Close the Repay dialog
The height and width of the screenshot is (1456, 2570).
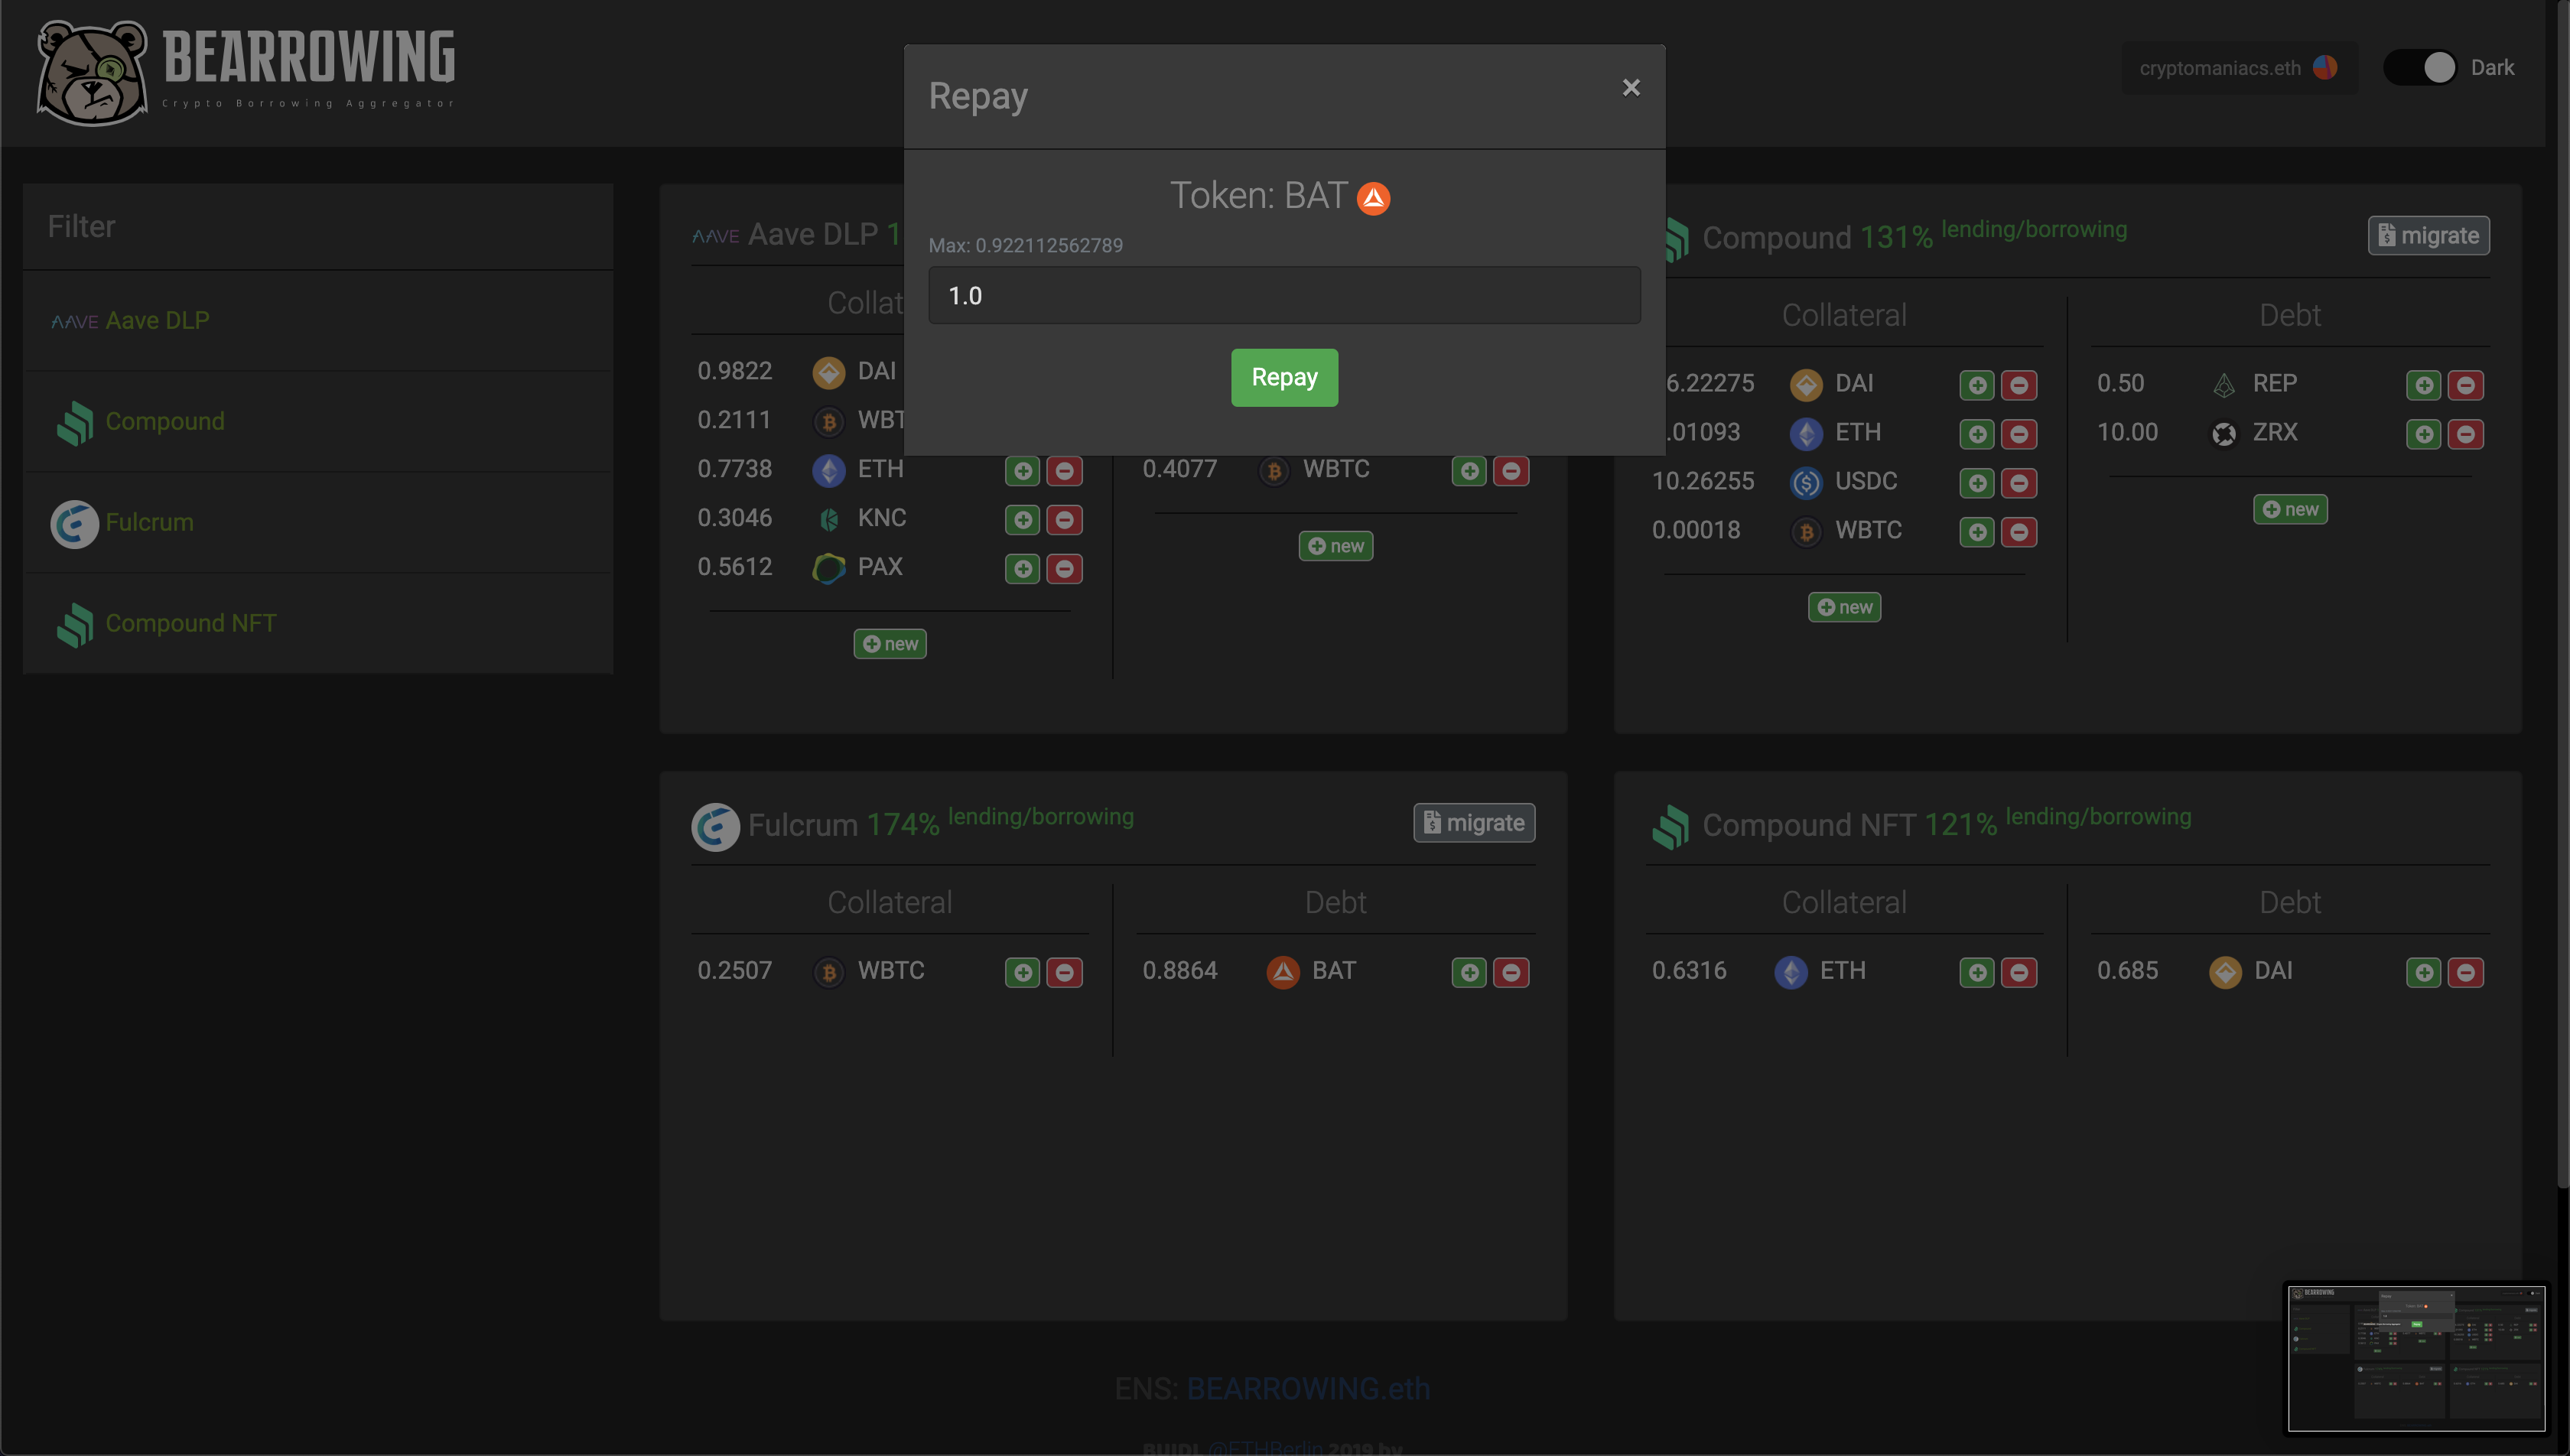point(1631,88)
